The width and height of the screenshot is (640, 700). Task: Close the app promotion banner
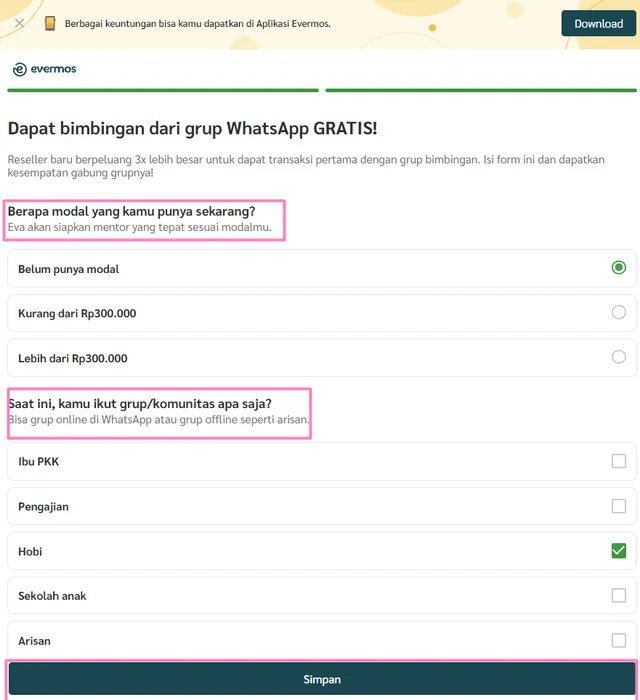click(x=19, y=23)
